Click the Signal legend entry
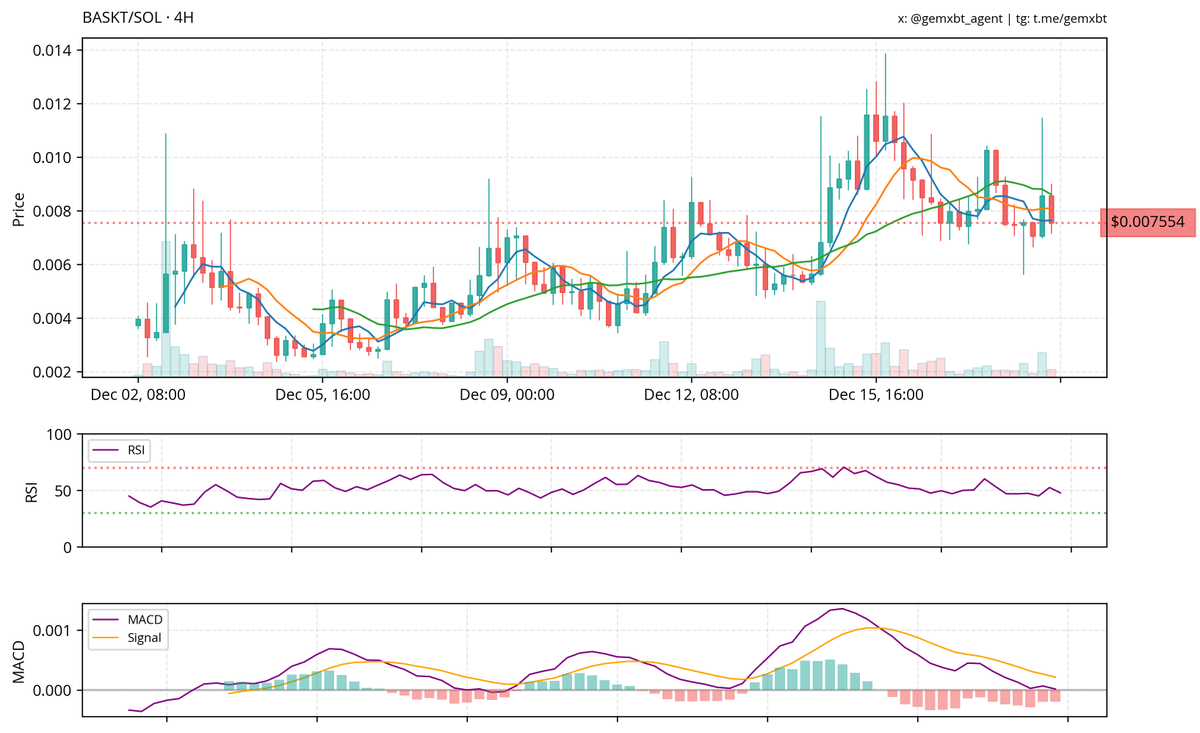 point(128,637)
